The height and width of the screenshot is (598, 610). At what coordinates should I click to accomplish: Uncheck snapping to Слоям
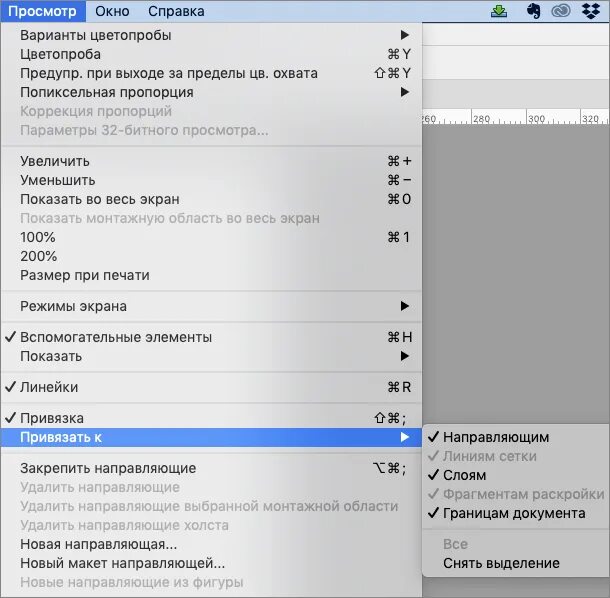(516, 475)
